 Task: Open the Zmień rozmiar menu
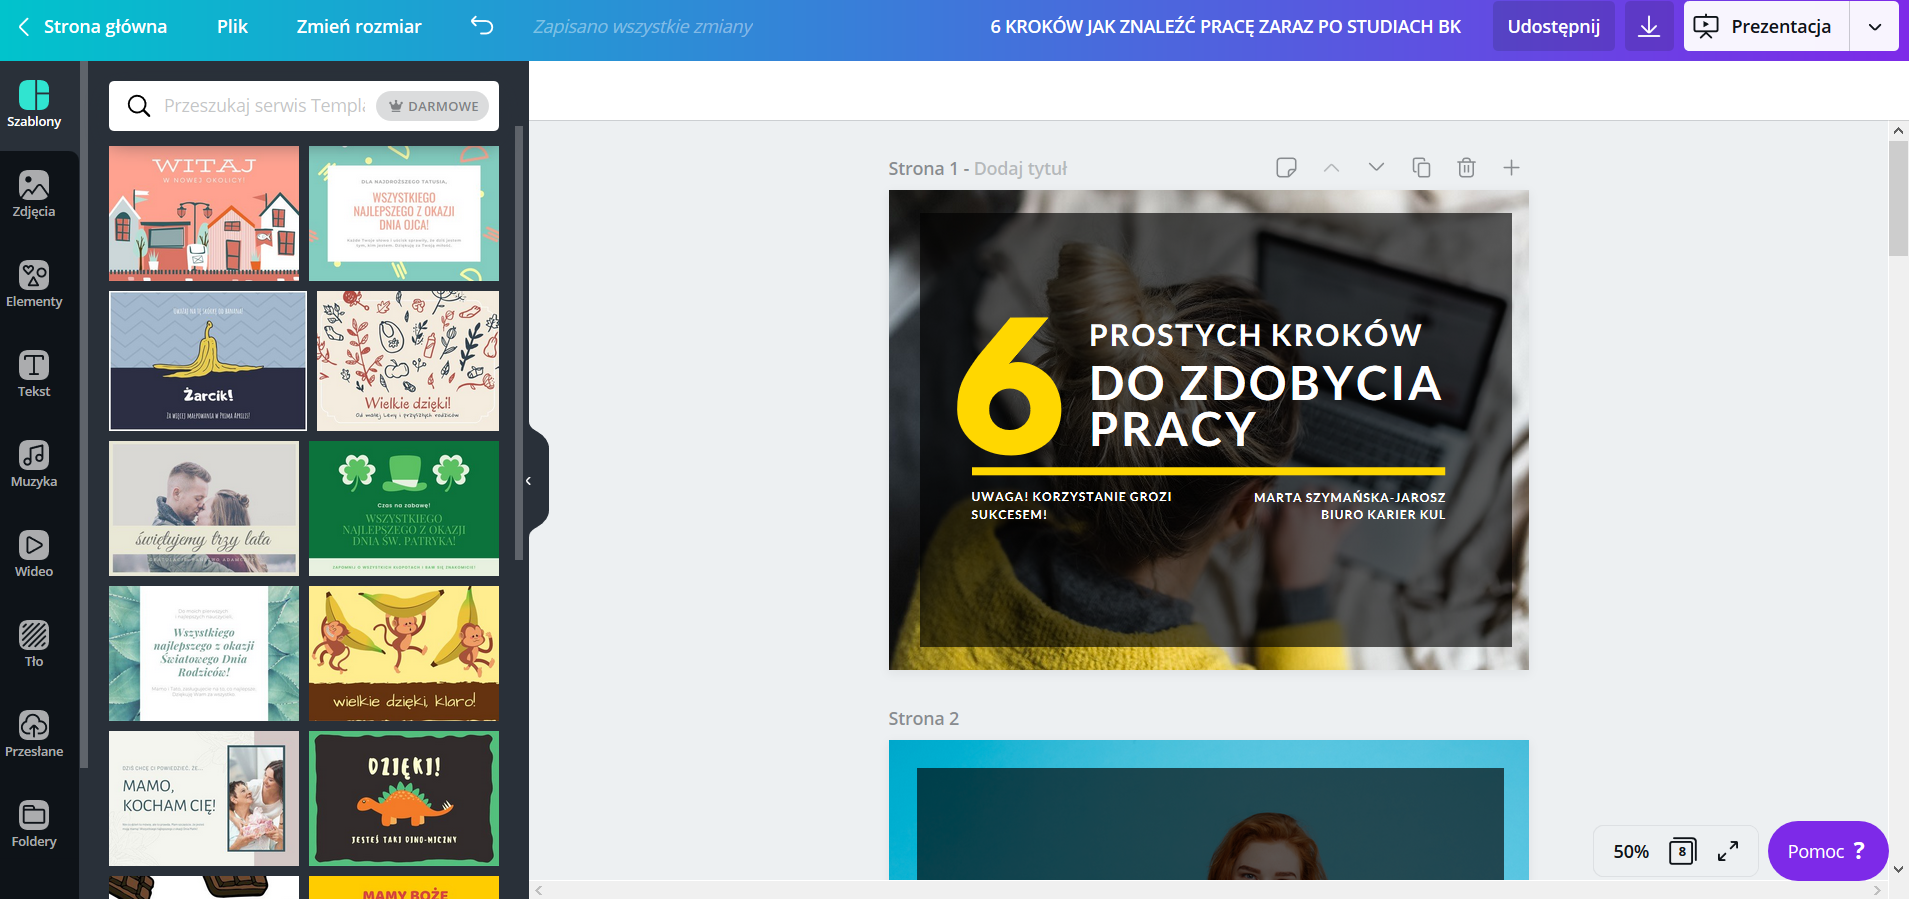(359, 26)
